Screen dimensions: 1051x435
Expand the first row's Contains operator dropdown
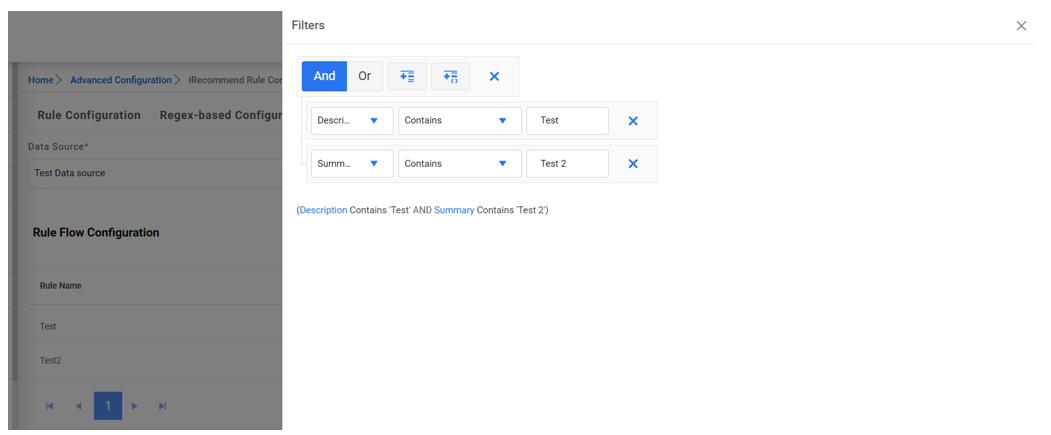click(459, 121)
